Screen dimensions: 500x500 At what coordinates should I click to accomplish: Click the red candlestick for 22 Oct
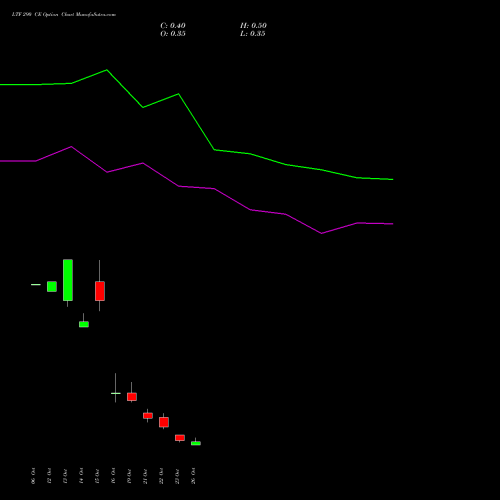[x=164, y=422]
